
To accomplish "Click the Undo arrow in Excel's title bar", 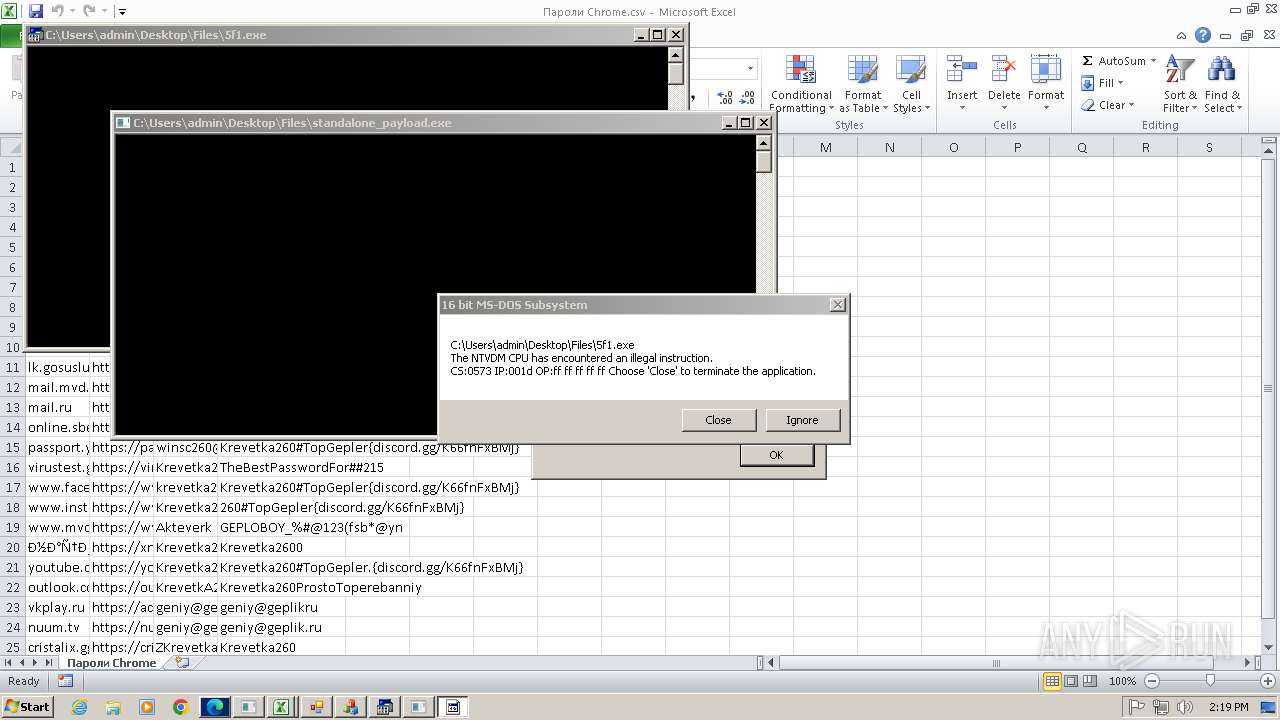I will [x=57, y=12].
